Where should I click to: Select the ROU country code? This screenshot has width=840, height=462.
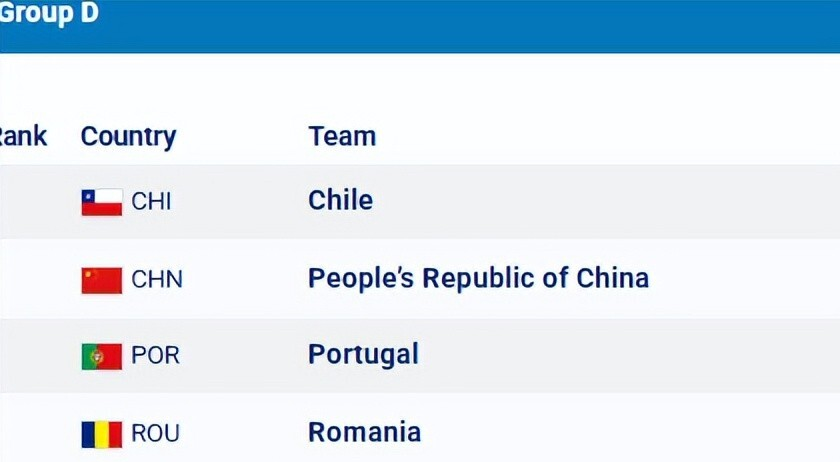[156, 434]
